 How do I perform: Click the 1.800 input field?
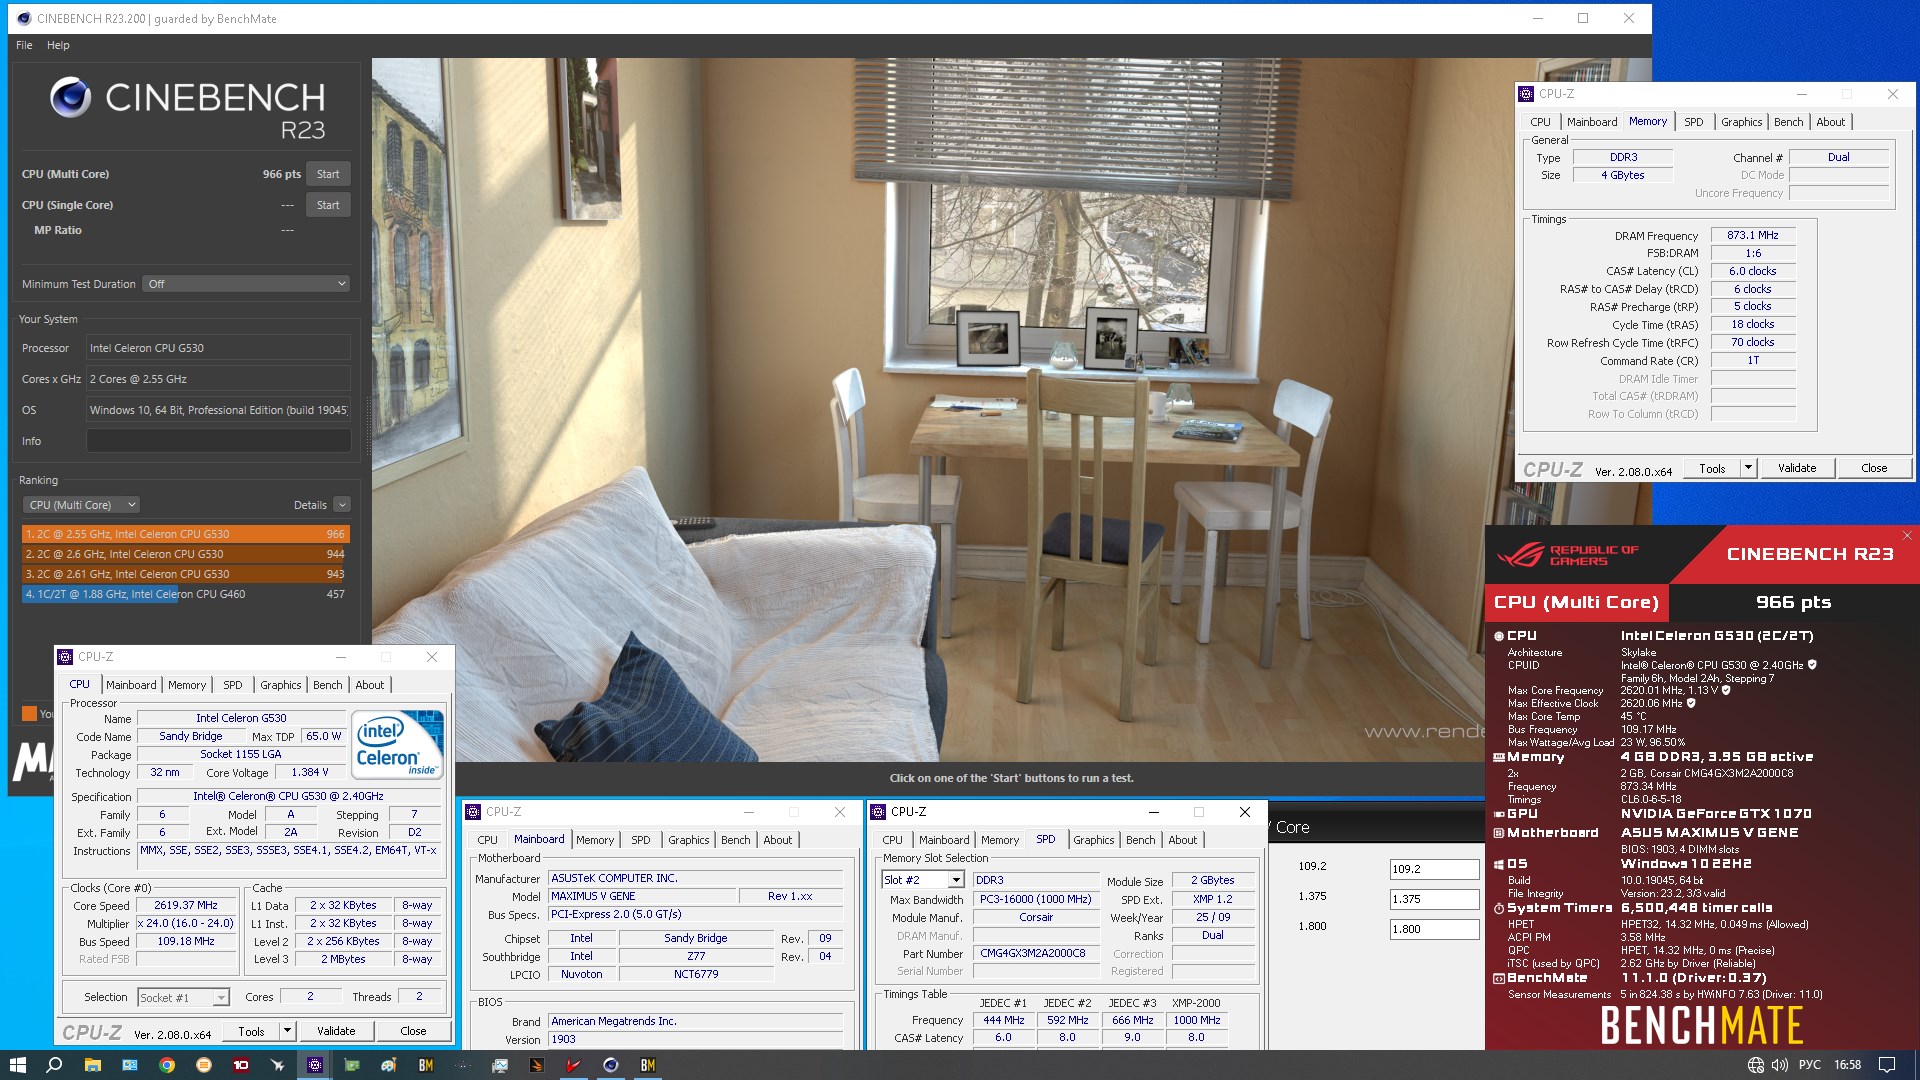tap(1434, 929)
